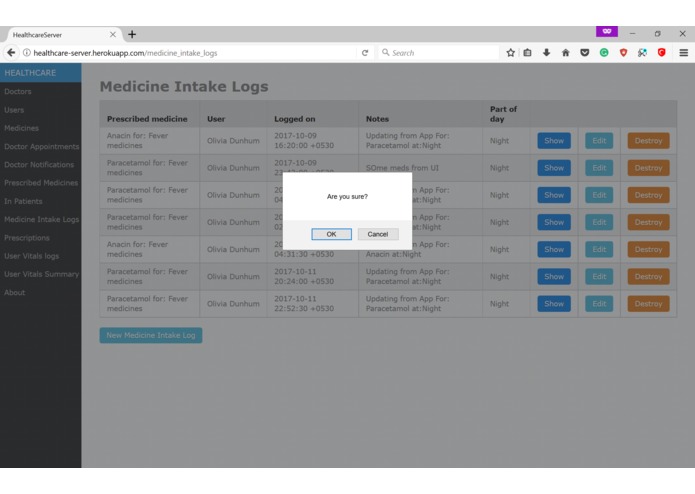
Task: Open Medicines in the sidebar
Action: pos(21,128)
